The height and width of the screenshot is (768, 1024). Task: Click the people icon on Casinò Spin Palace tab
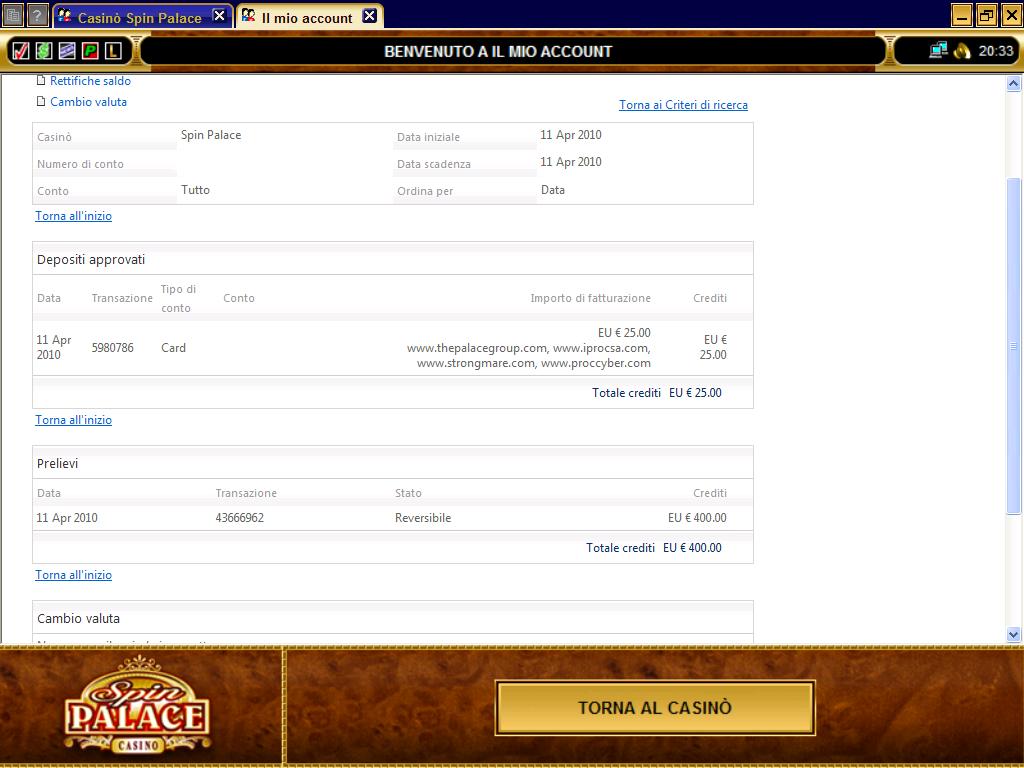pos(65,16)
